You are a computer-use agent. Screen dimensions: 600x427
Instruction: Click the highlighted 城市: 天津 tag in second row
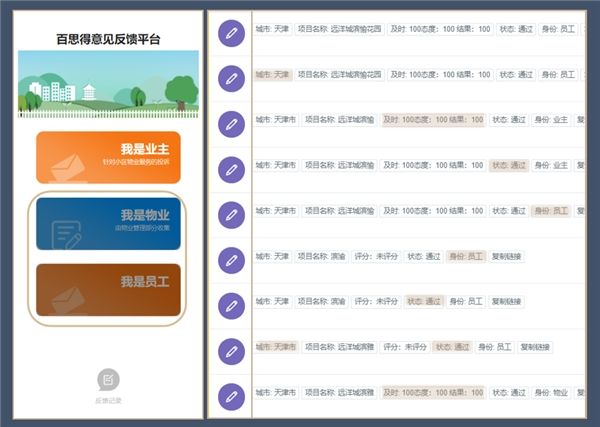(275, 75)
